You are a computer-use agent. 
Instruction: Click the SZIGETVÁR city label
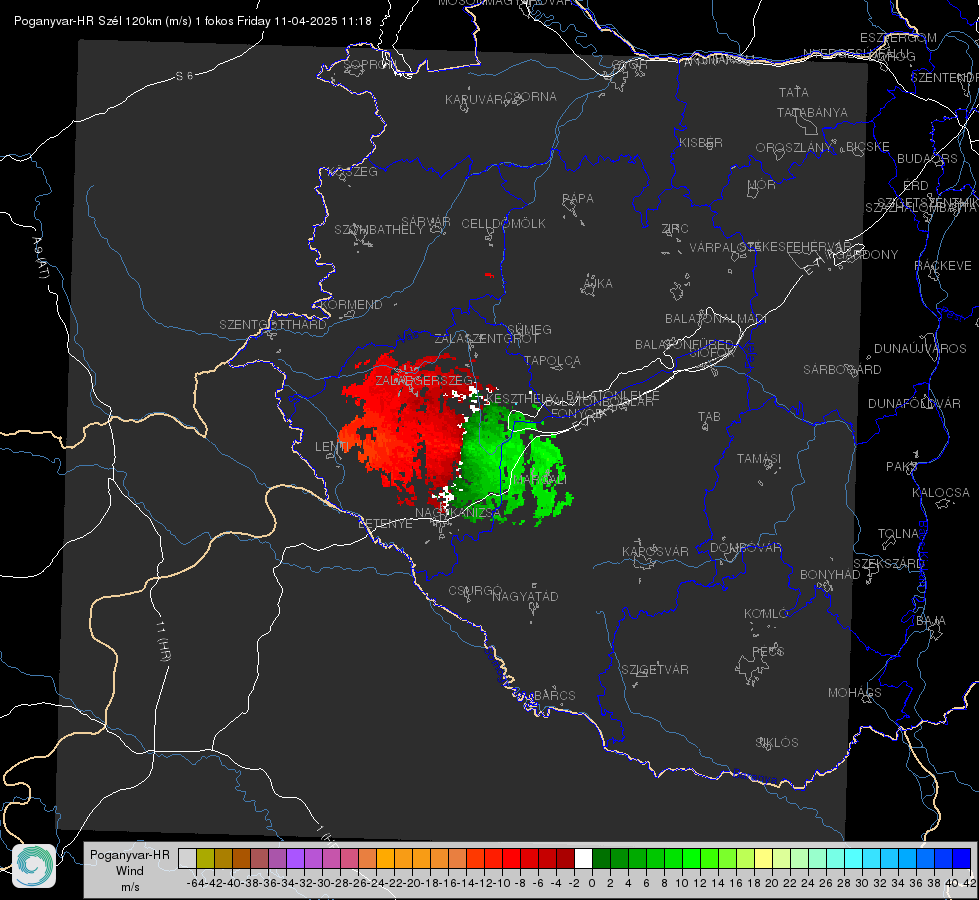tap(655, 670)
